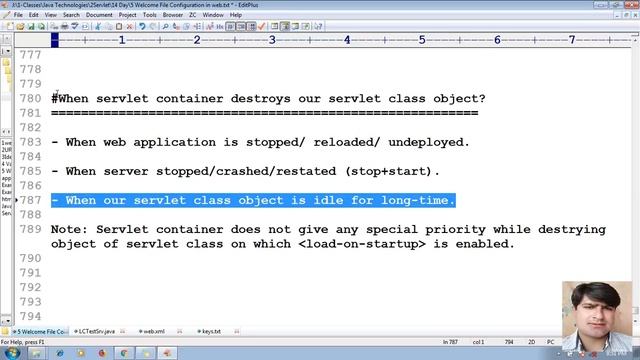The image size is (640, 360).
Task: Click the Copy toolbar icon
Action: (x=108, y=27)
